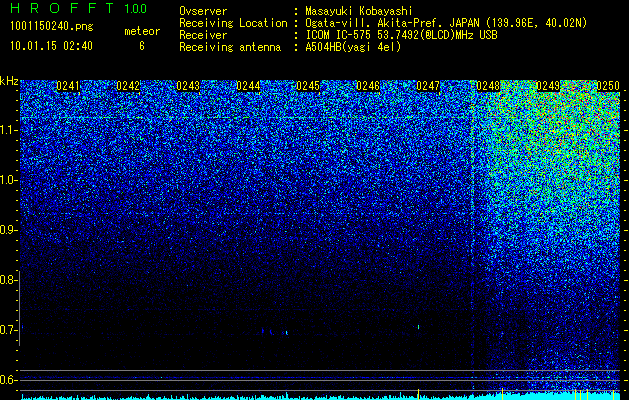Viewport: 629px width, 400px height.
Task: Click the 0241 time marker
Action: pos(68,86)
